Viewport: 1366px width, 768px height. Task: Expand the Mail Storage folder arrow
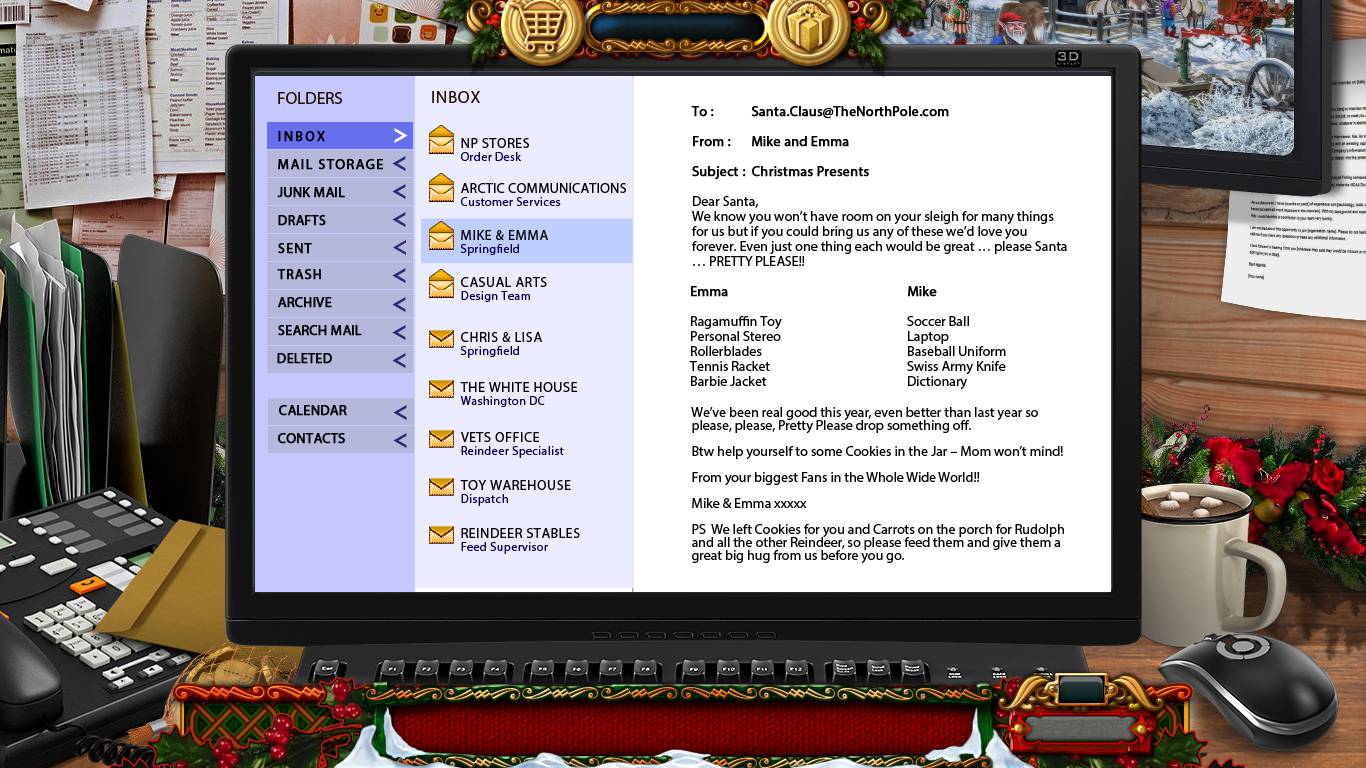pos(399,164)
